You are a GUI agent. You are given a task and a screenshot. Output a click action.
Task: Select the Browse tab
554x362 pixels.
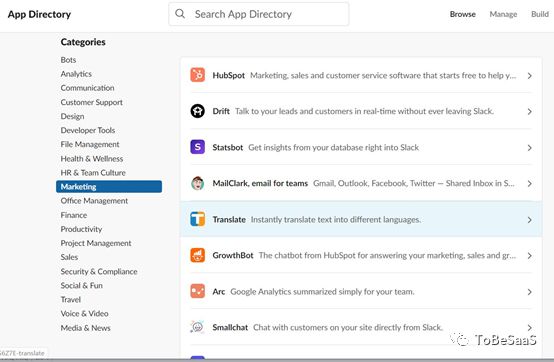(462, 14)
